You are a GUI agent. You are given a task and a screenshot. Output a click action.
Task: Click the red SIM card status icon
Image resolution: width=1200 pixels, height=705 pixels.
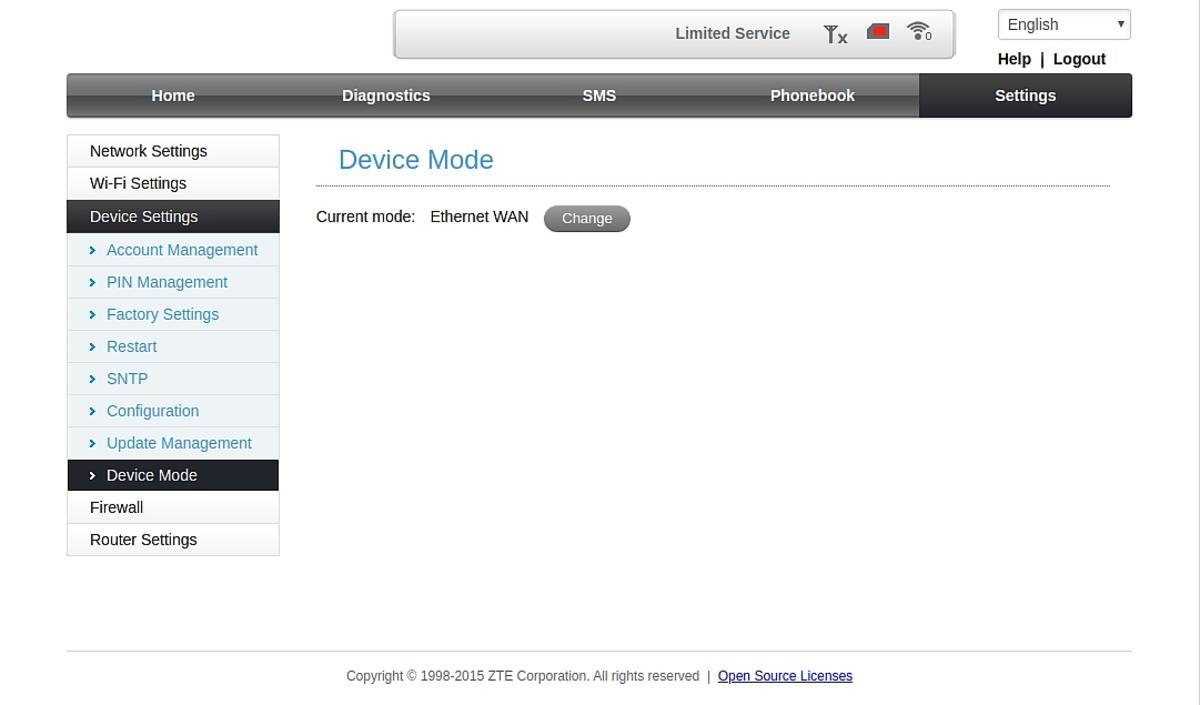pyautogui.click(x=878, y=32)
